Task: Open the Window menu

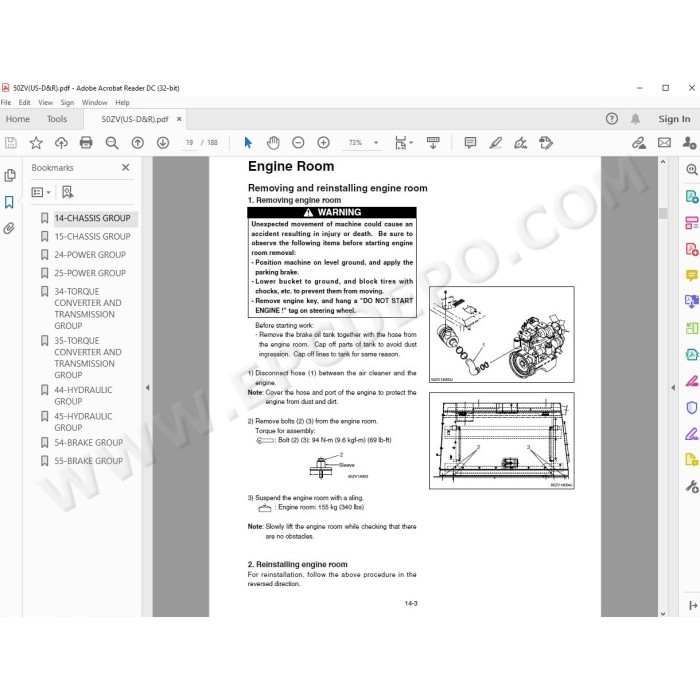Action: [x=95, y=103]
